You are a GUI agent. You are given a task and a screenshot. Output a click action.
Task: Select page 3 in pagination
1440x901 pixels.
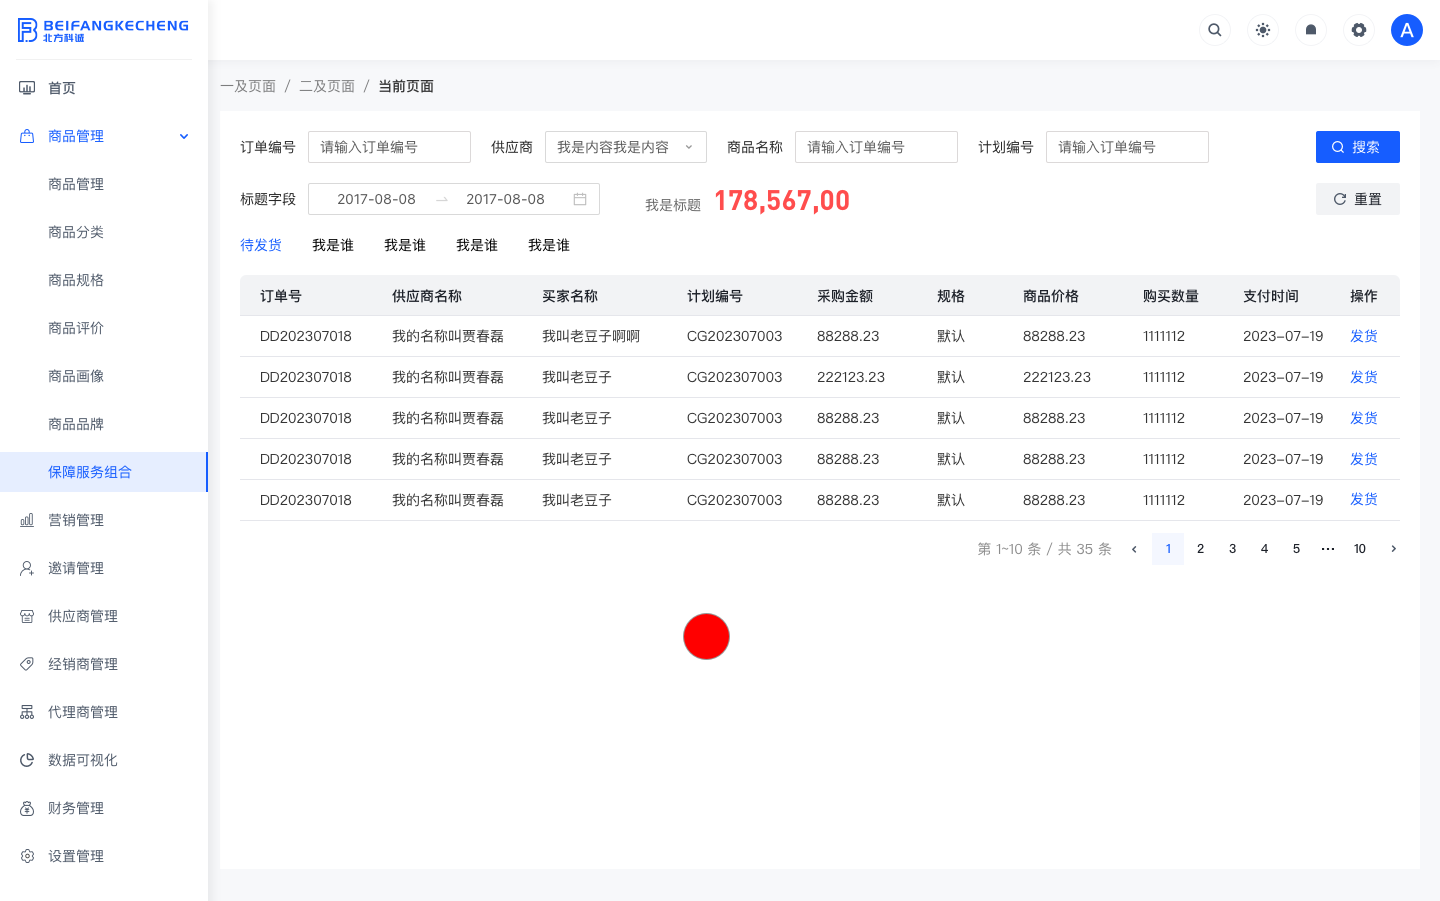click(1232, 549)
